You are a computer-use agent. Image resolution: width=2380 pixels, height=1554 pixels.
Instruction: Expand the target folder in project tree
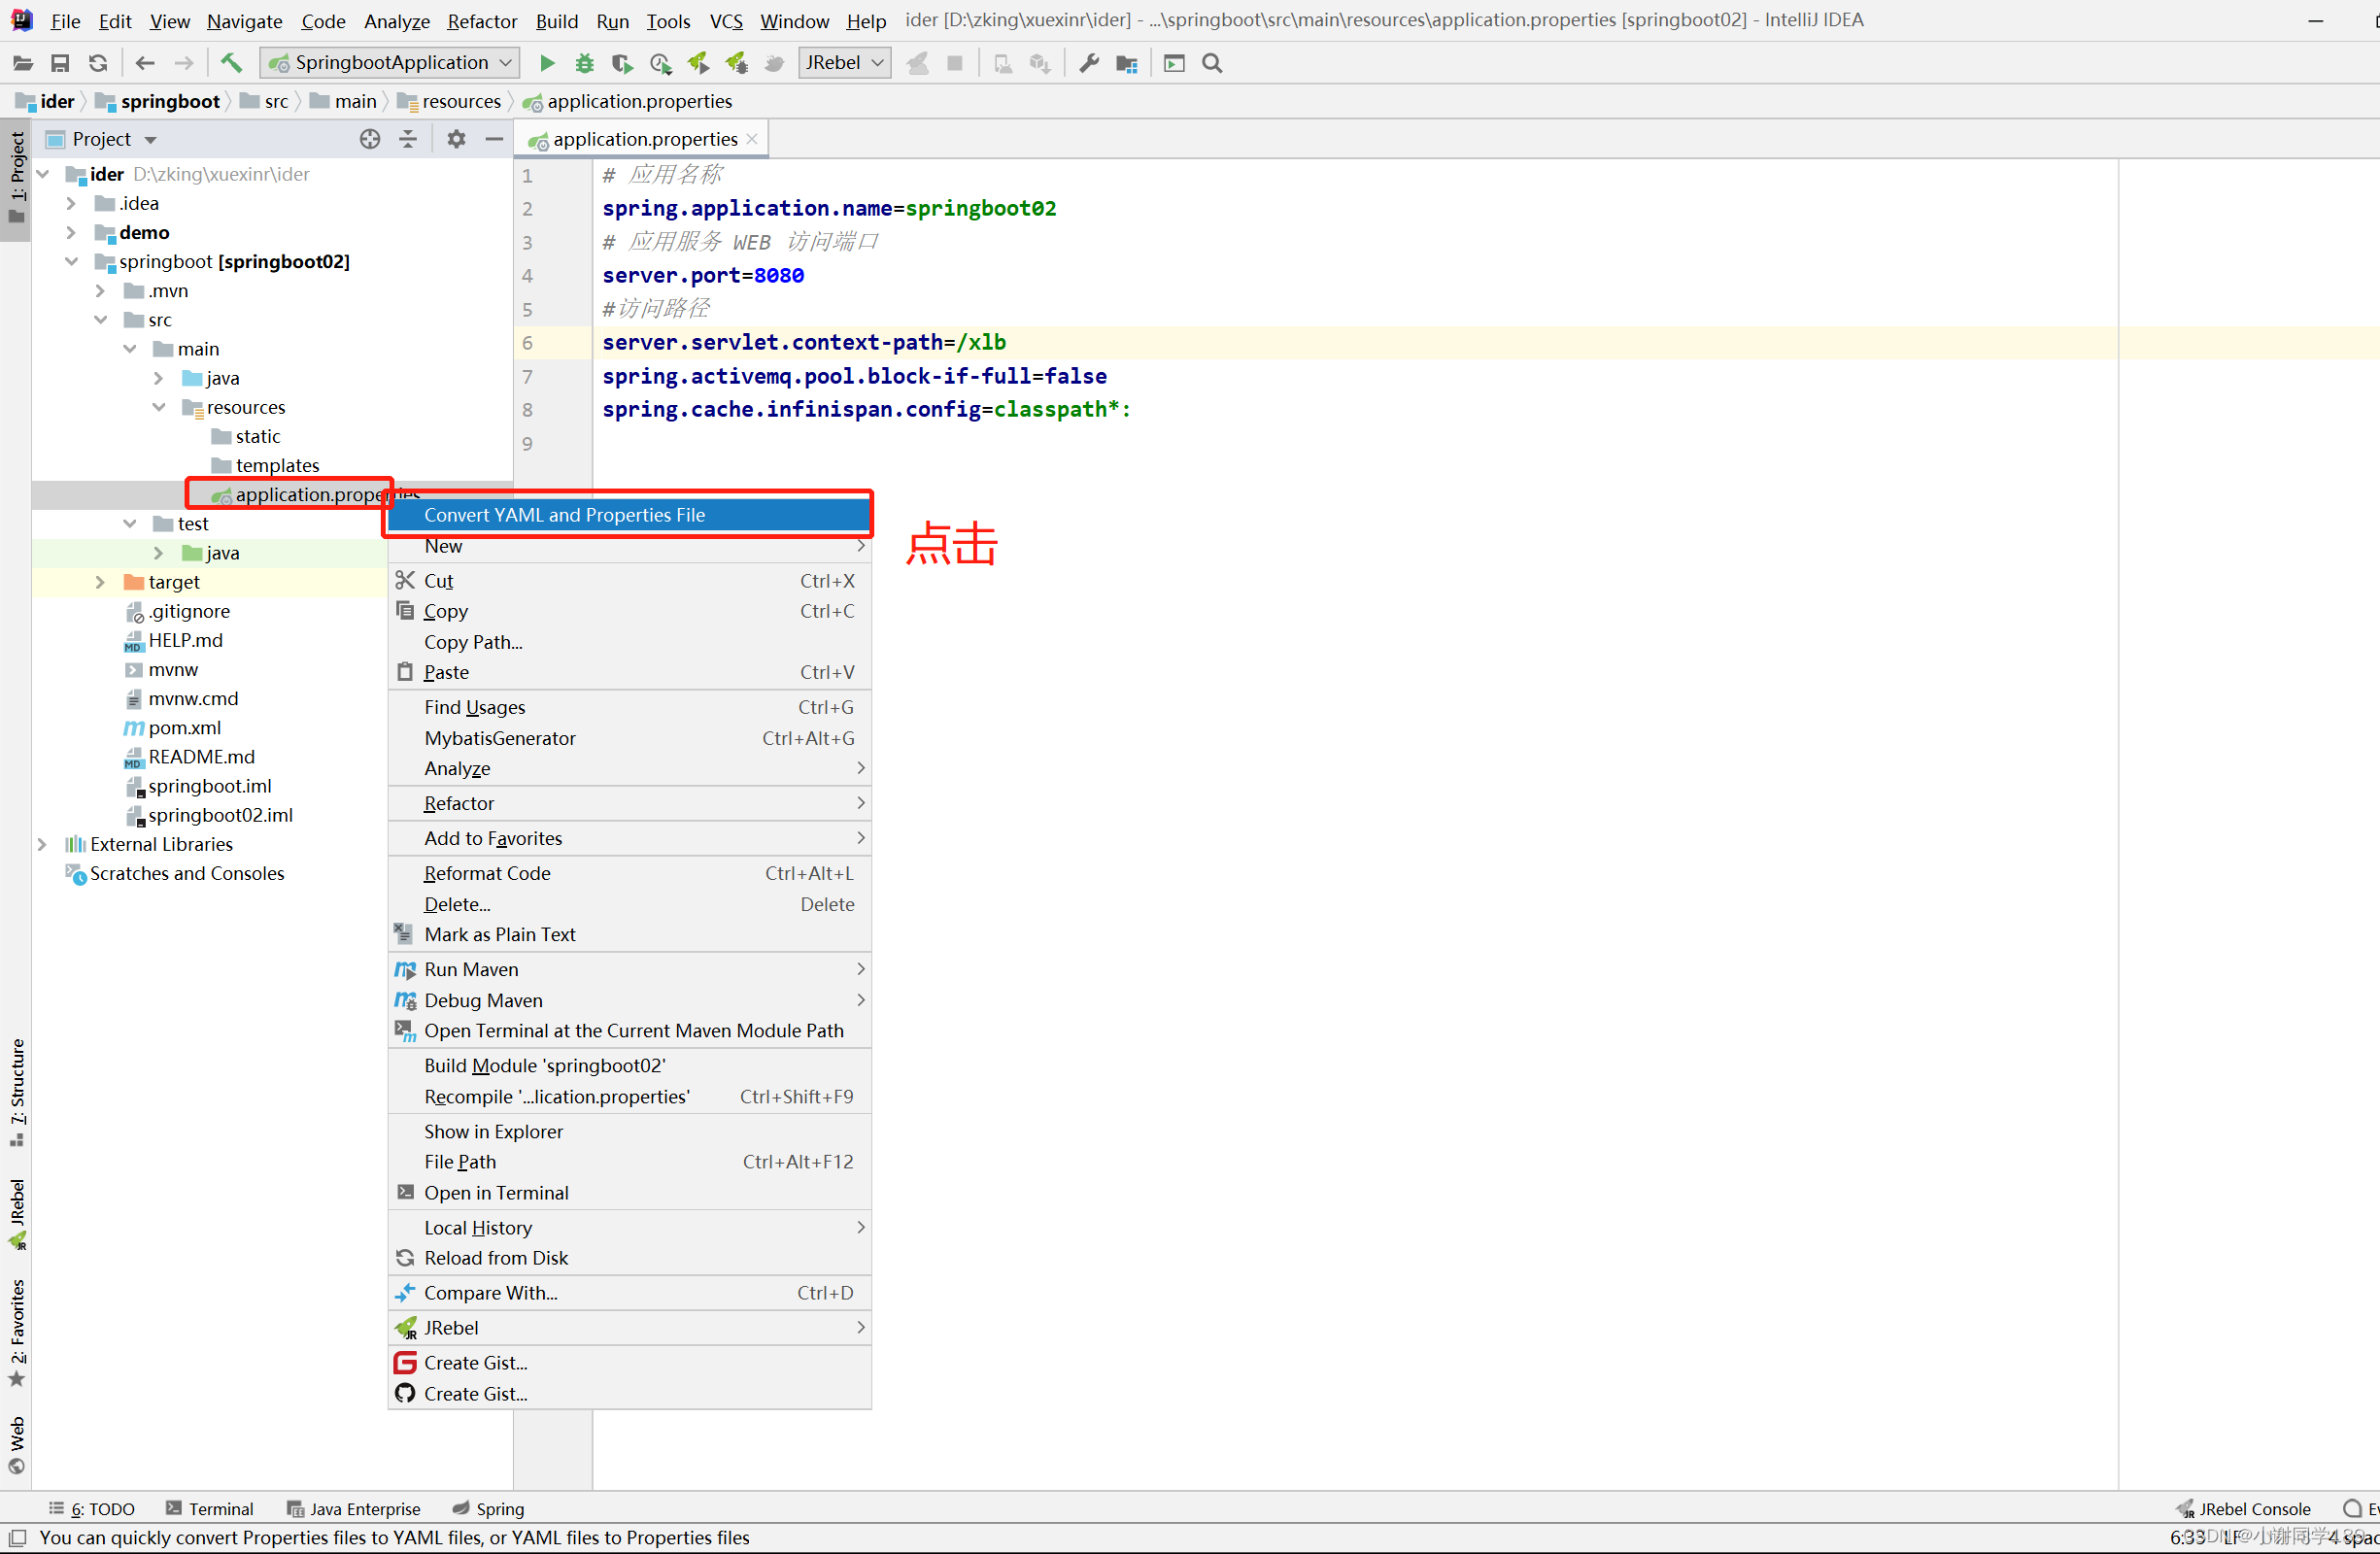tap(100, 582)
